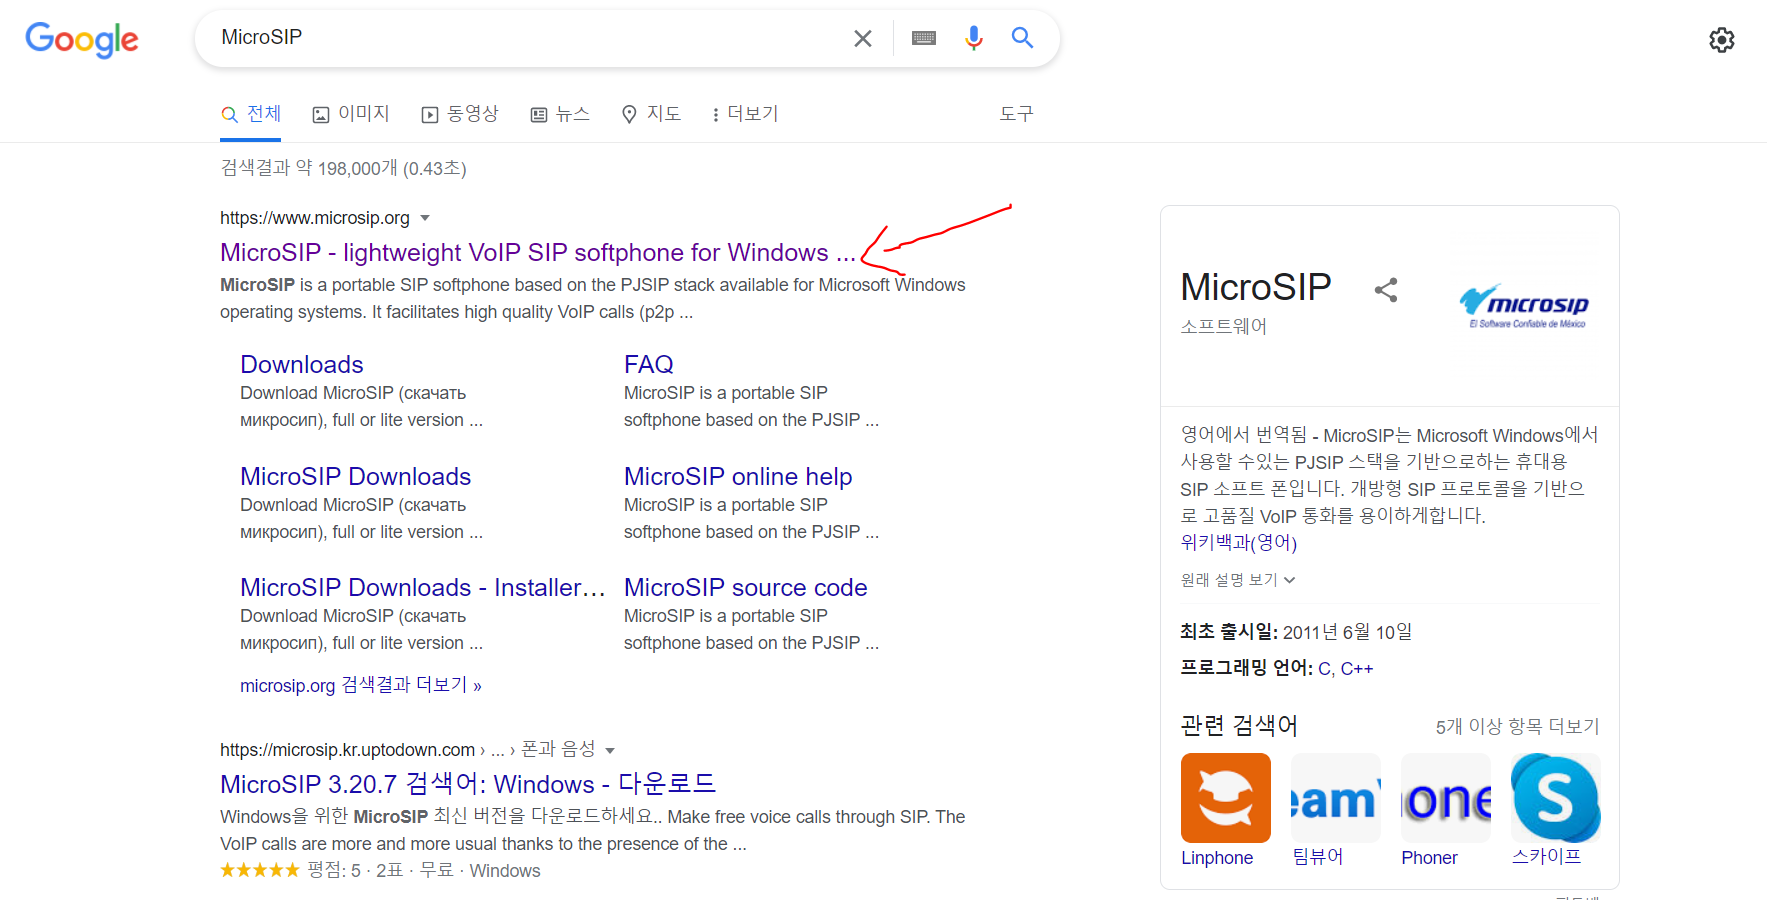This screenshot has width=1767, height=900.
Task: Expand dropdown next to microsip.org URL
Action: (425, 218)
